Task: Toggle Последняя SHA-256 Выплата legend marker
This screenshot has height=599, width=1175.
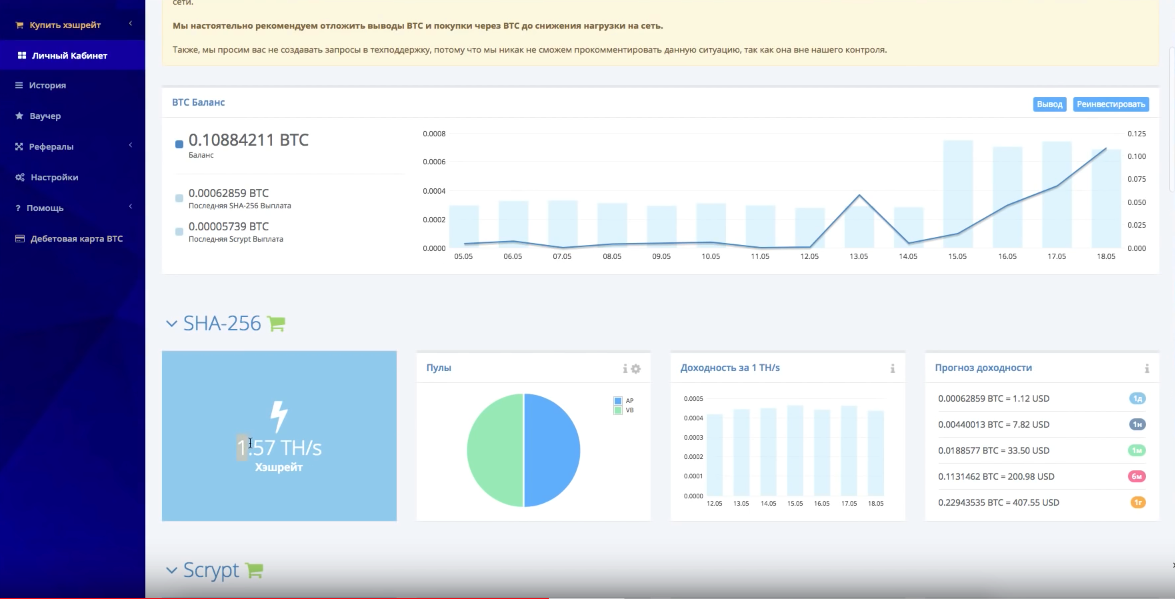Action: [179, 198]
